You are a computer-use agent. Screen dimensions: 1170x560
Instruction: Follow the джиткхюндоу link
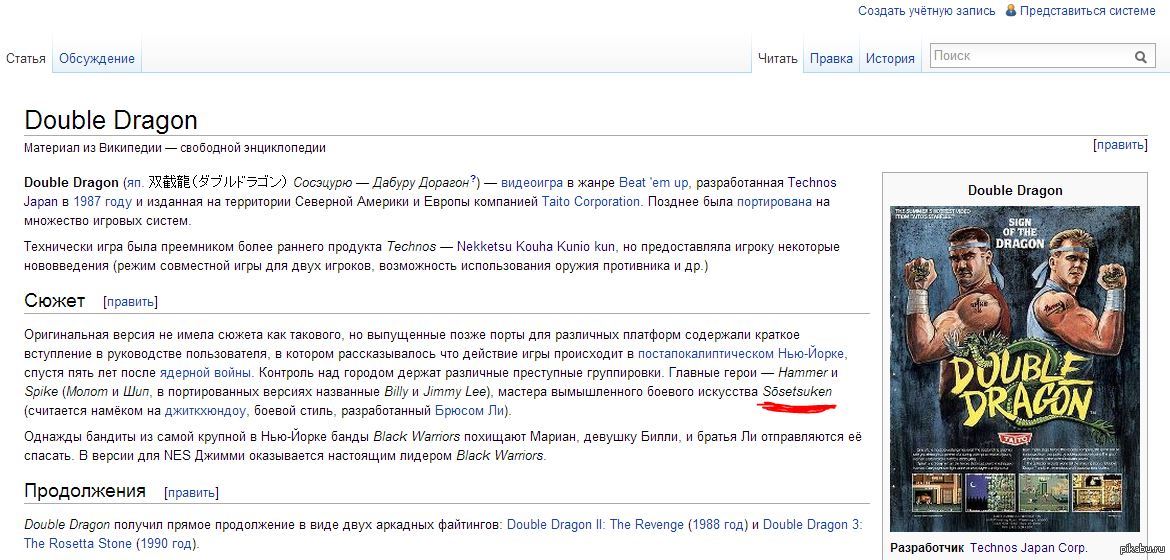click(x=205, y=410)
